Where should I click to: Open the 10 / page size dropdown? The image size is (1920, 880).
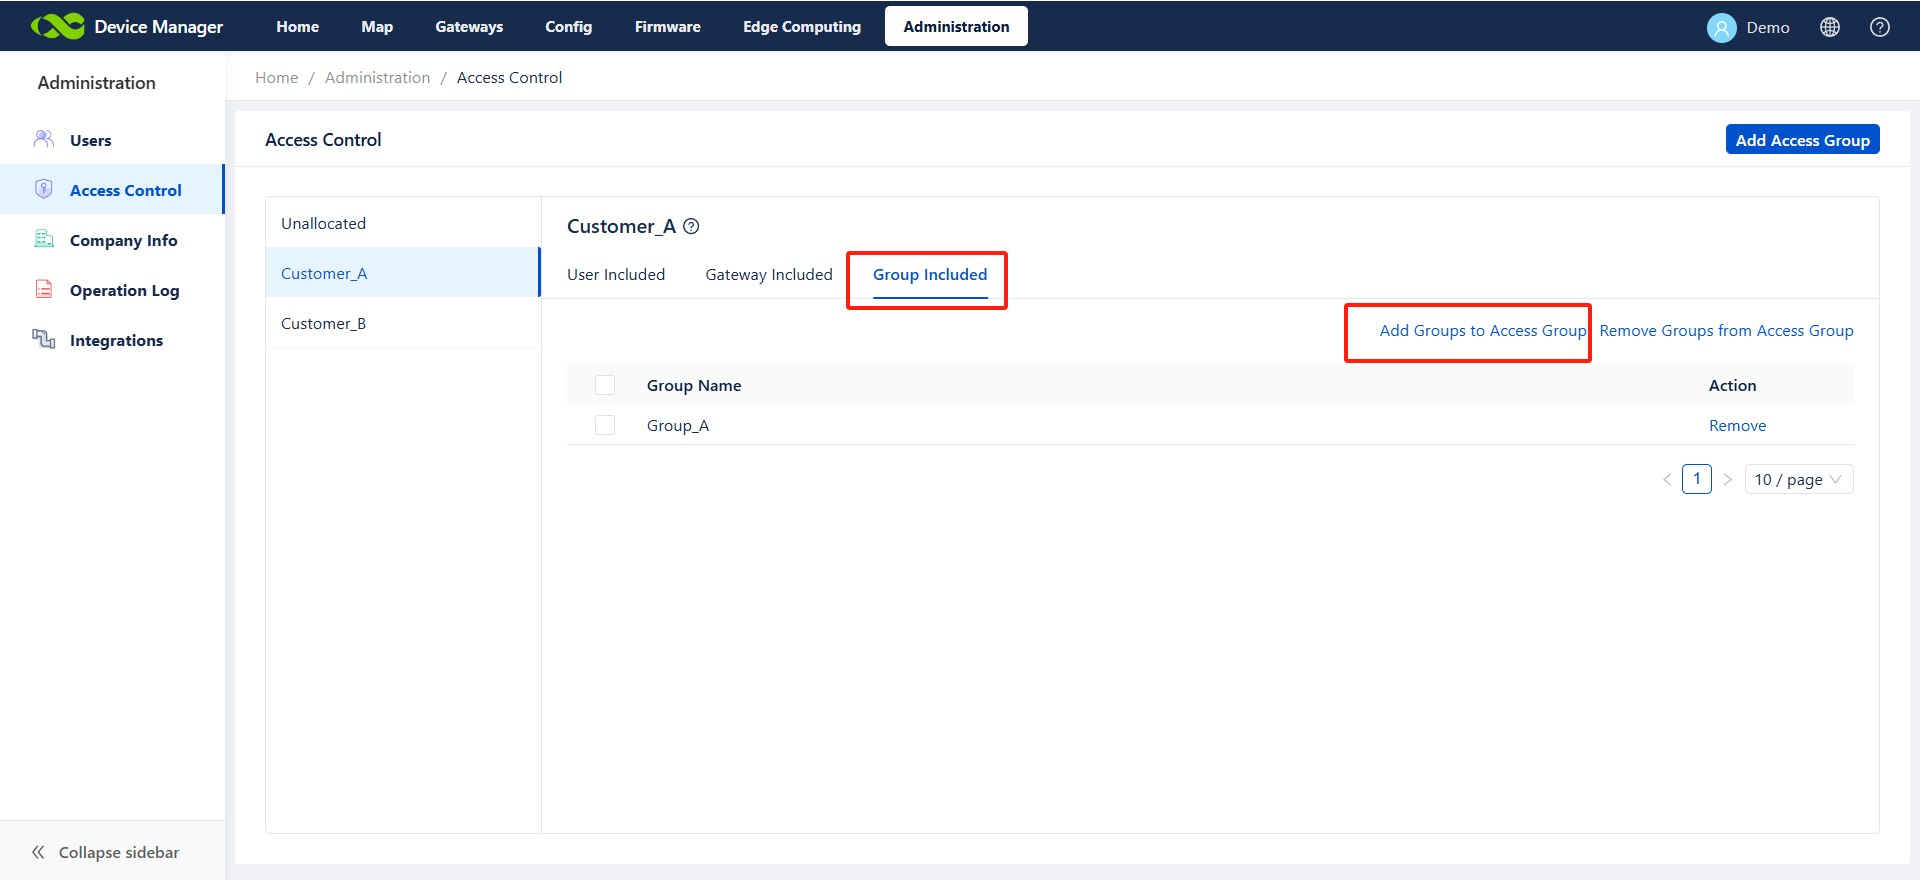(x=1797, y=480)
